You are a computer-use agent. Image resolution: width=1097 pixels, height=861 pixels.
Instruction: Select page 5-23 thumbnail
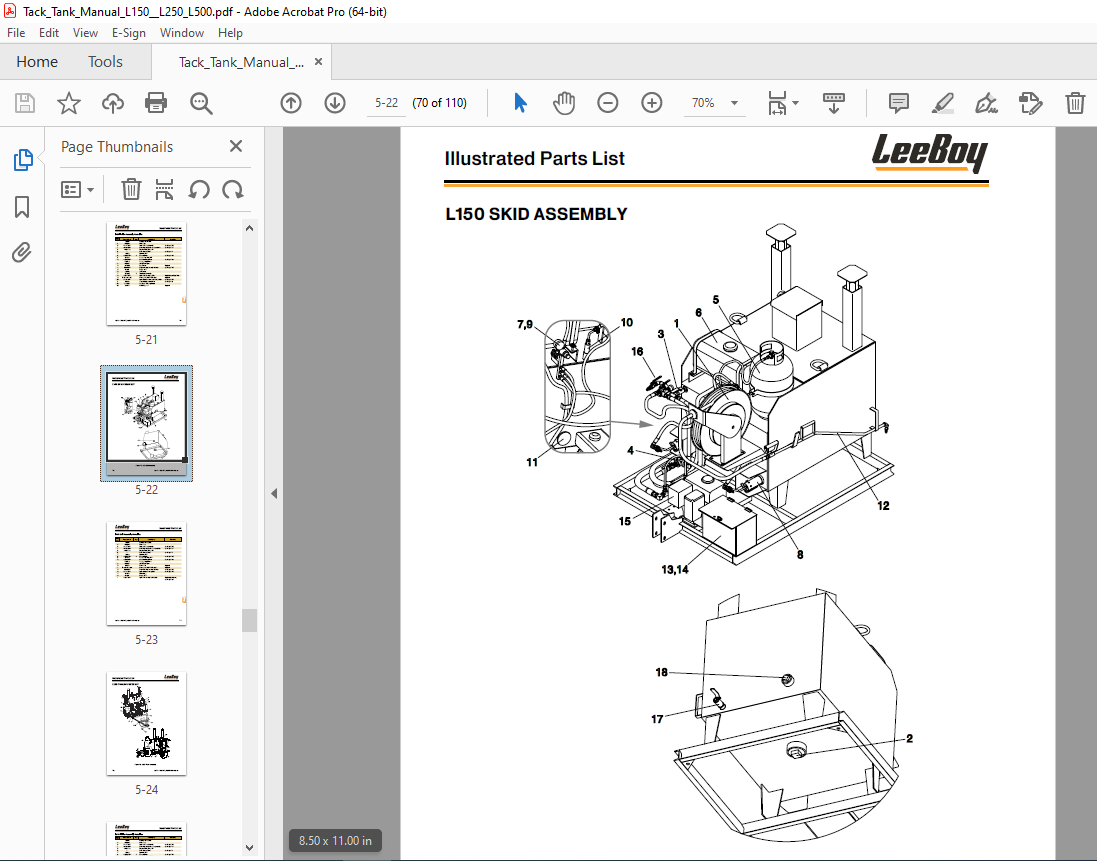[146, 574]
